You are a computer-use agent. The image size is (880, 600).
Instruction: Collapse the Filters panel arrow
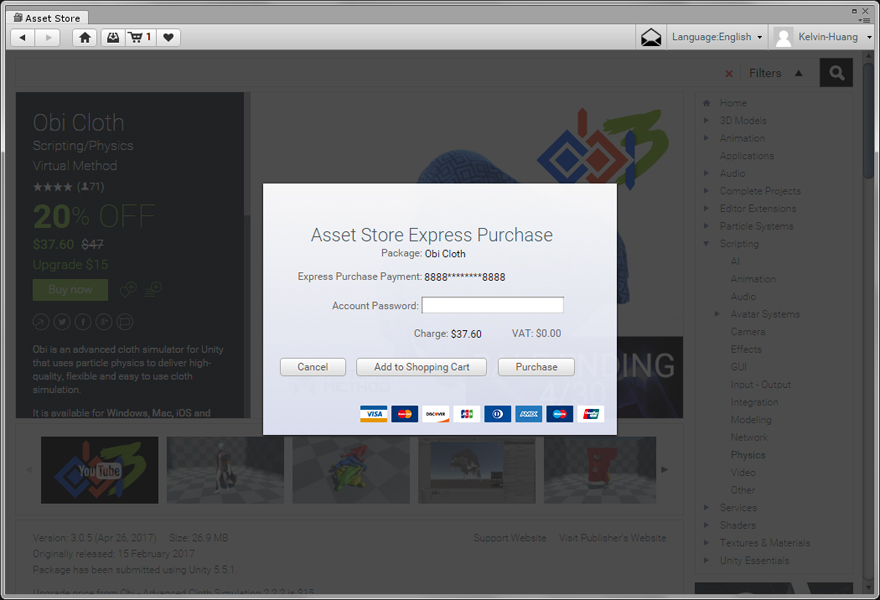tap(799, 73)
